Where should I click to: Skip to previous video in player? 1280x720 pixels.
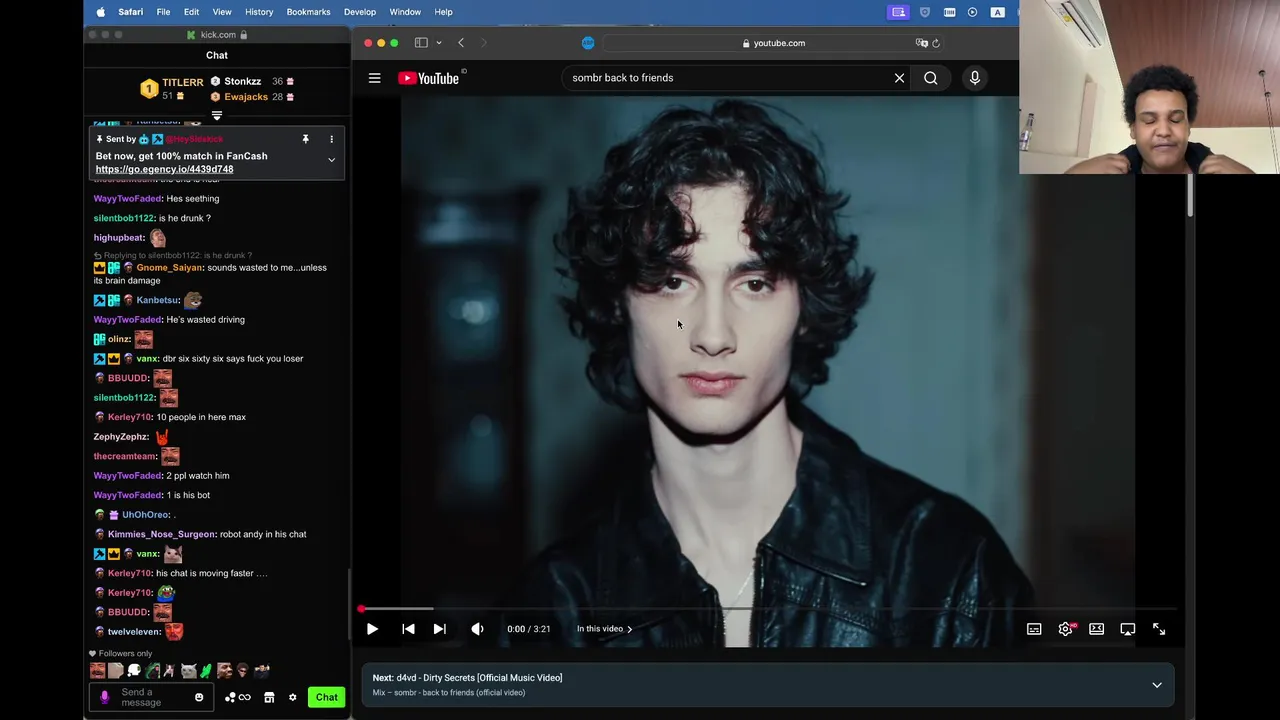pyautogui.click(x=408, y=629)
